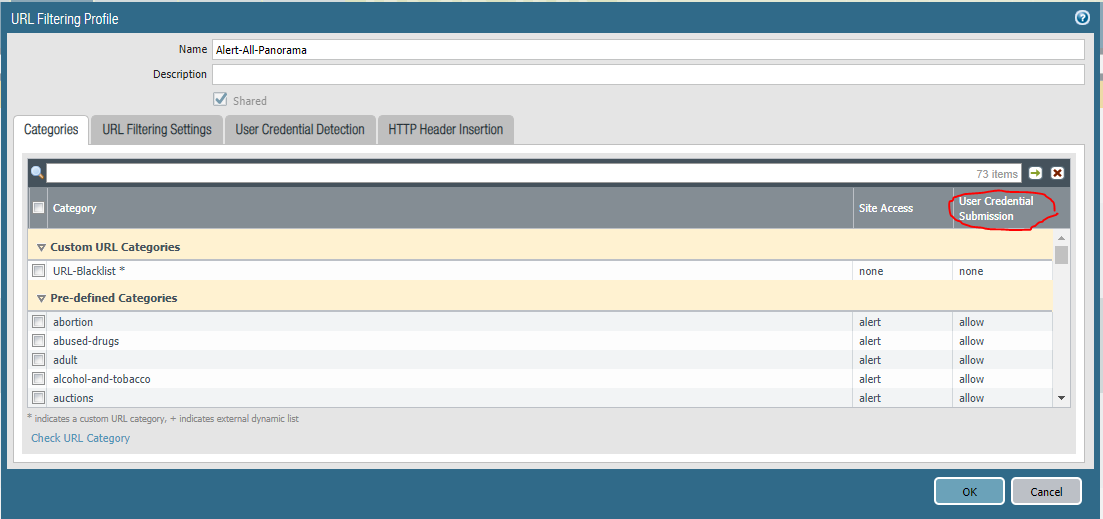Collapse the Pre-defined Categories group
Image resolution: width=1103 pixels, height=519 pixels.
tap(41, 298)
